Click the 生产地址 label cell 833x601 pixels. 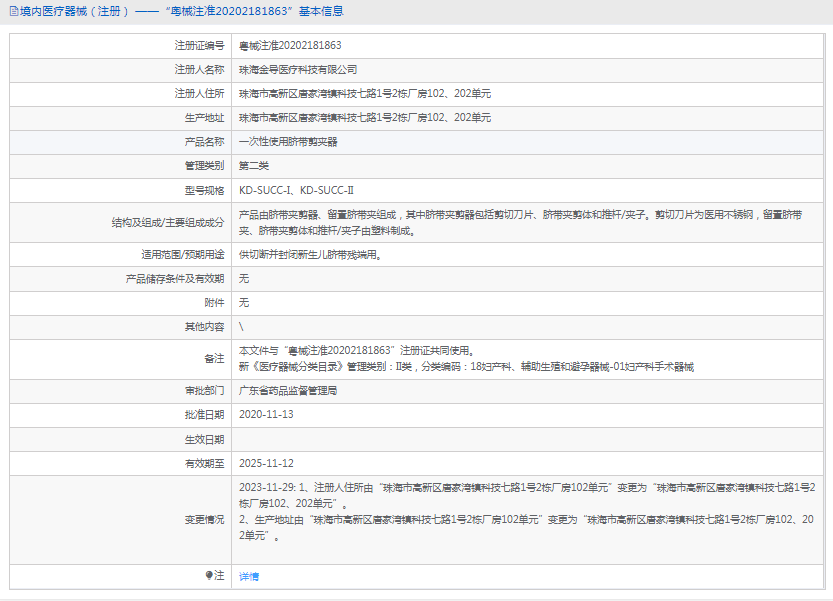click(x=121, y=117)
